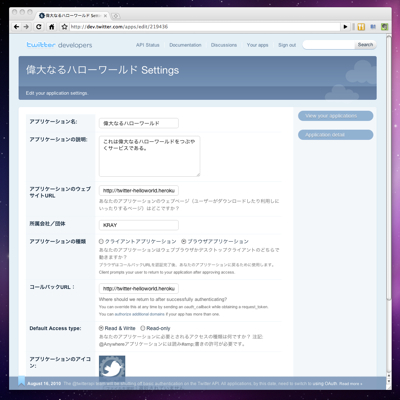Open the browser home page icon
This screenshot has width=400, height=400.
point(52,27)
